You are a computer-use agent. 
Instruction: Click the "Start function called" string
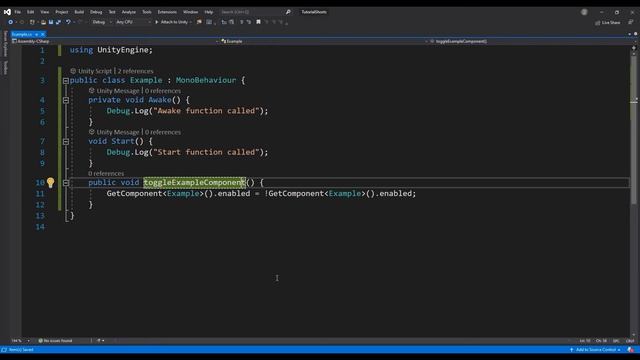coord(206,152)
